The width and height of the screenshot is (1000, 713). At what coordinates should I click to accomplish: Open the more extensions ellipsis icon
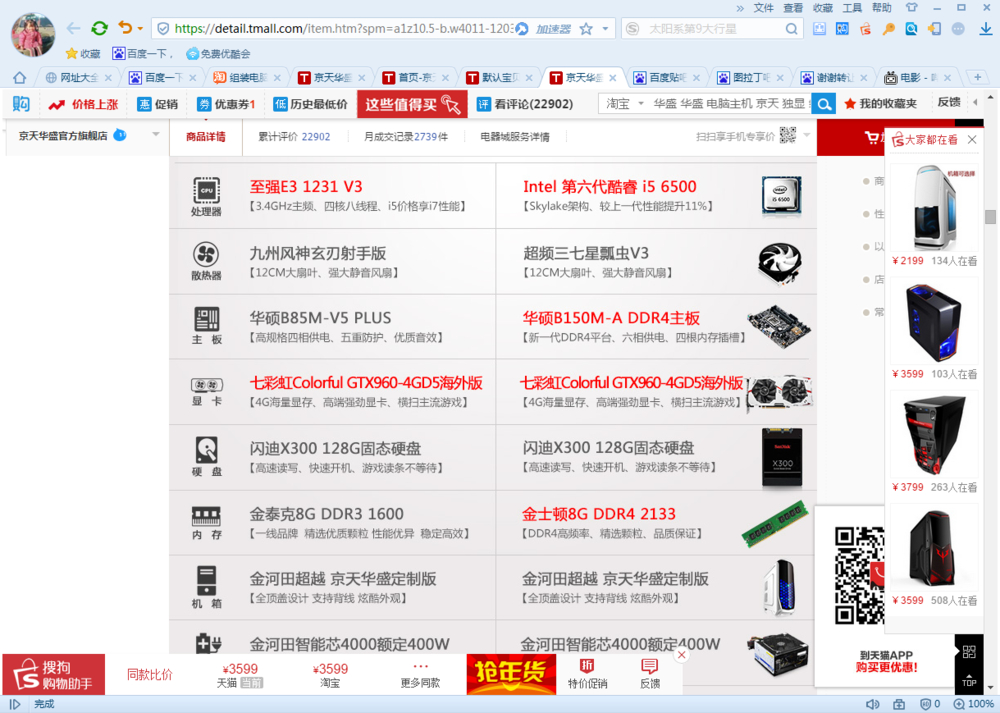pos(958,29)
